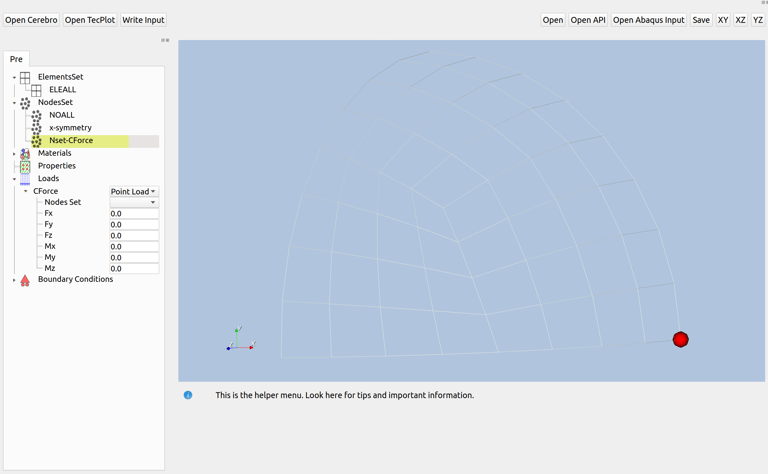Click the Properties icon
Image resolution: width=768 pixels, height=474 pixels.
point(25,166)
